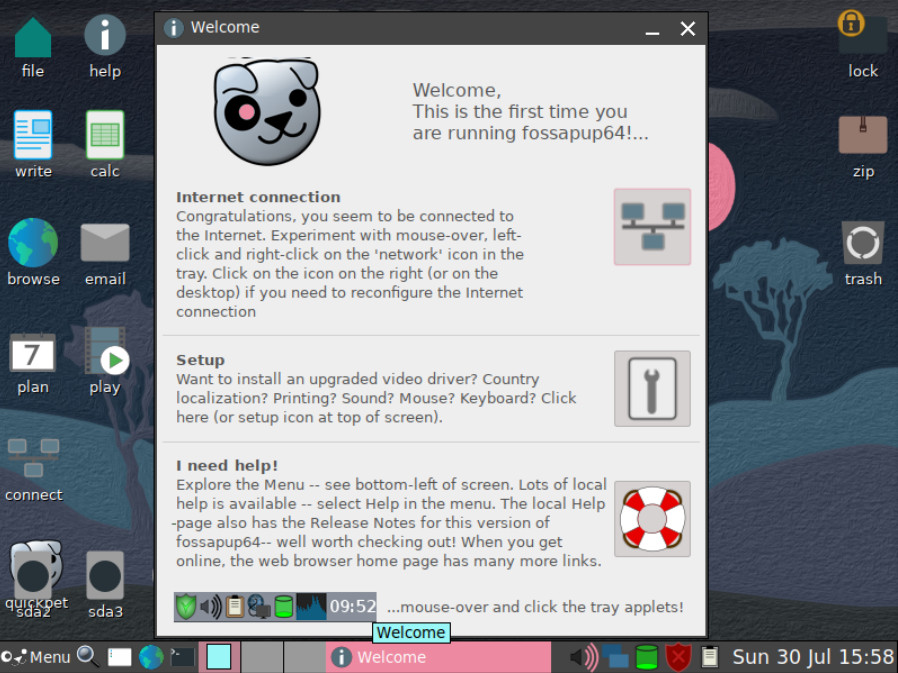The image size is (898, 673).
Task: Click the clipboard tray icon
Action: 710,656
